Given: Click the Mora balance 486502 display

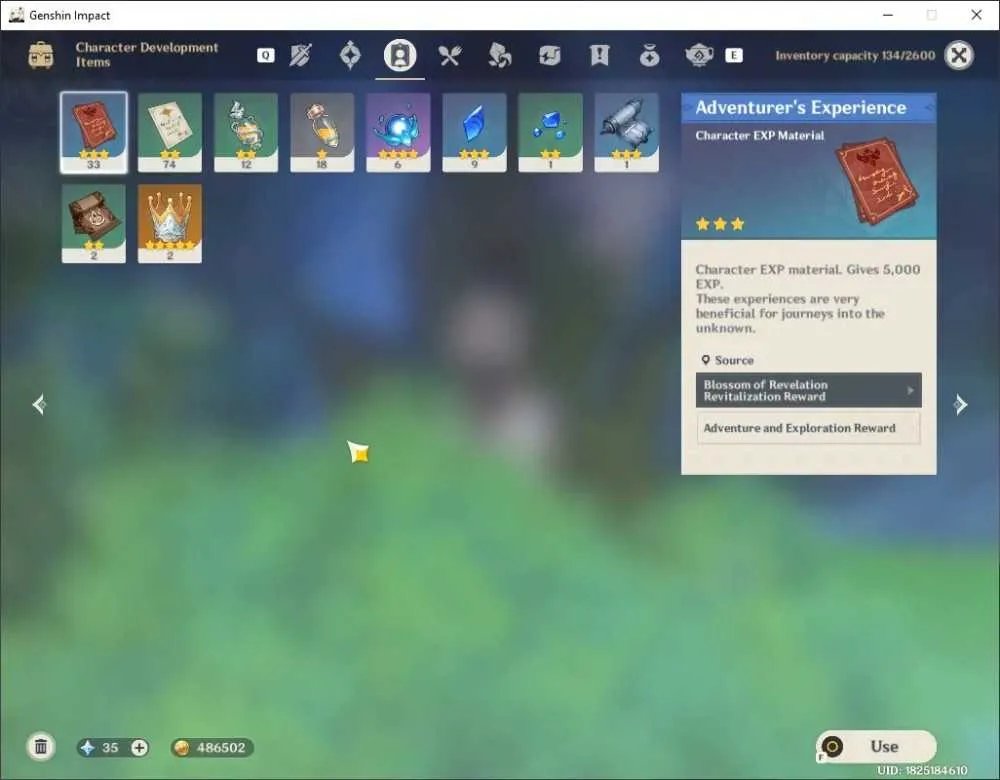Looking at the screenshot, I should pos(212,747).
